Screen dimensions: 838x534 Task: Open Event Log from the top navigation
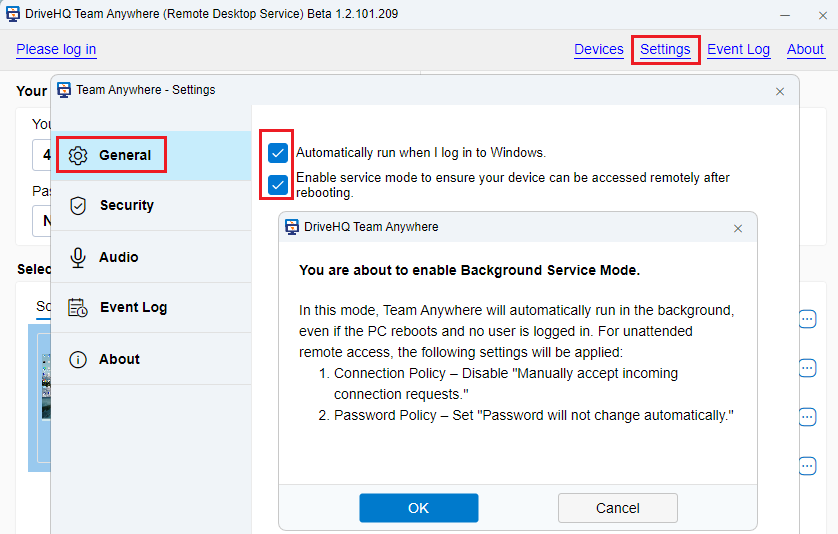[x=738, y=49]
